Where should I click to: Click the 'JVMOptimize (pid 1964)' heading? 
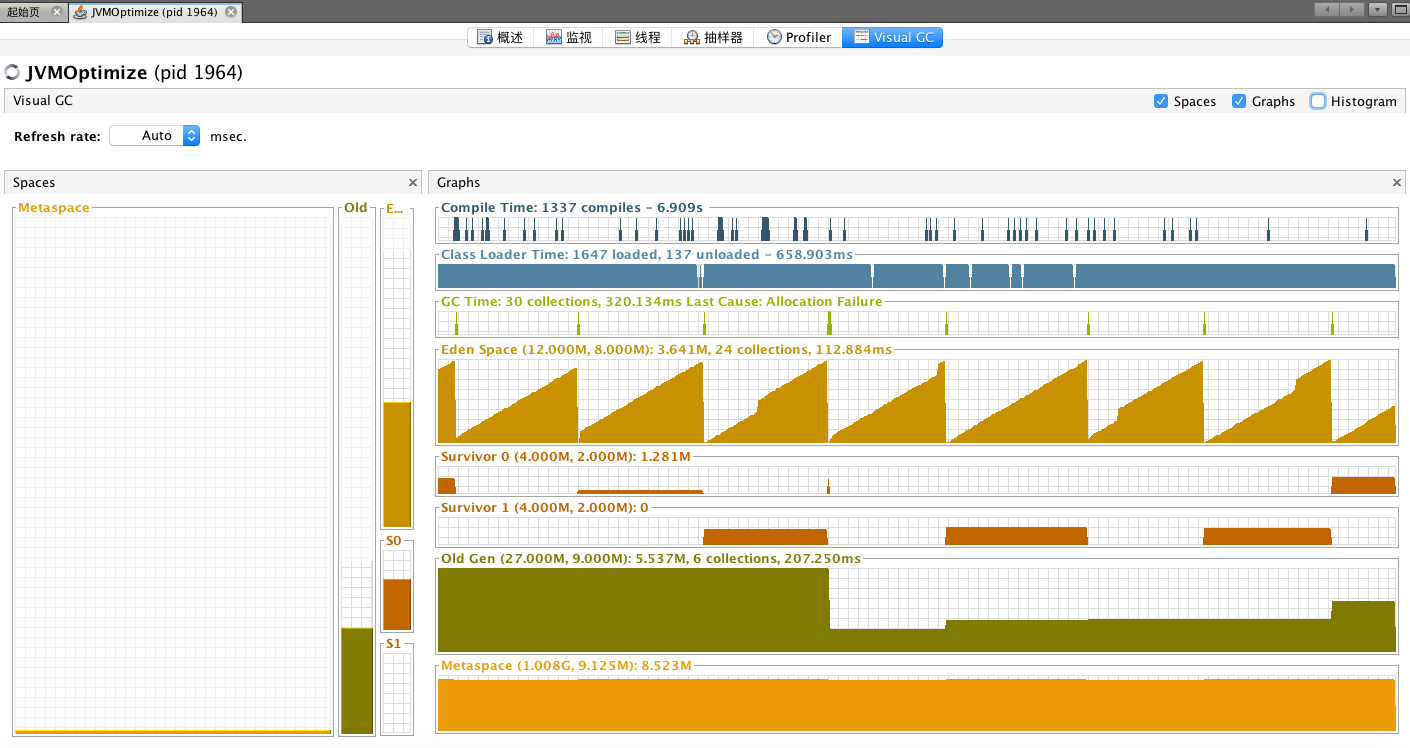coord(134,72)
